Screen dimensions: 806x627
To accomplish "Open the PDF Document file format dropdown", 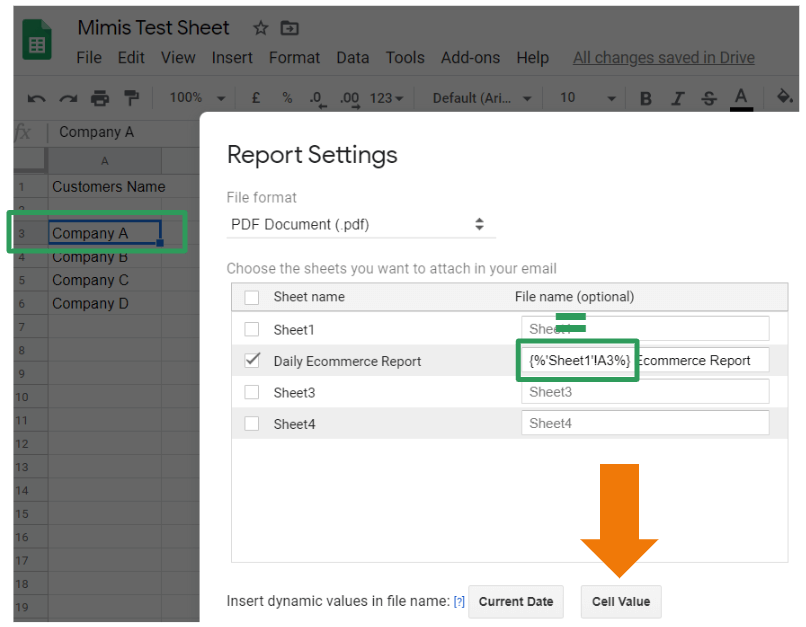I will coord(358,224).
